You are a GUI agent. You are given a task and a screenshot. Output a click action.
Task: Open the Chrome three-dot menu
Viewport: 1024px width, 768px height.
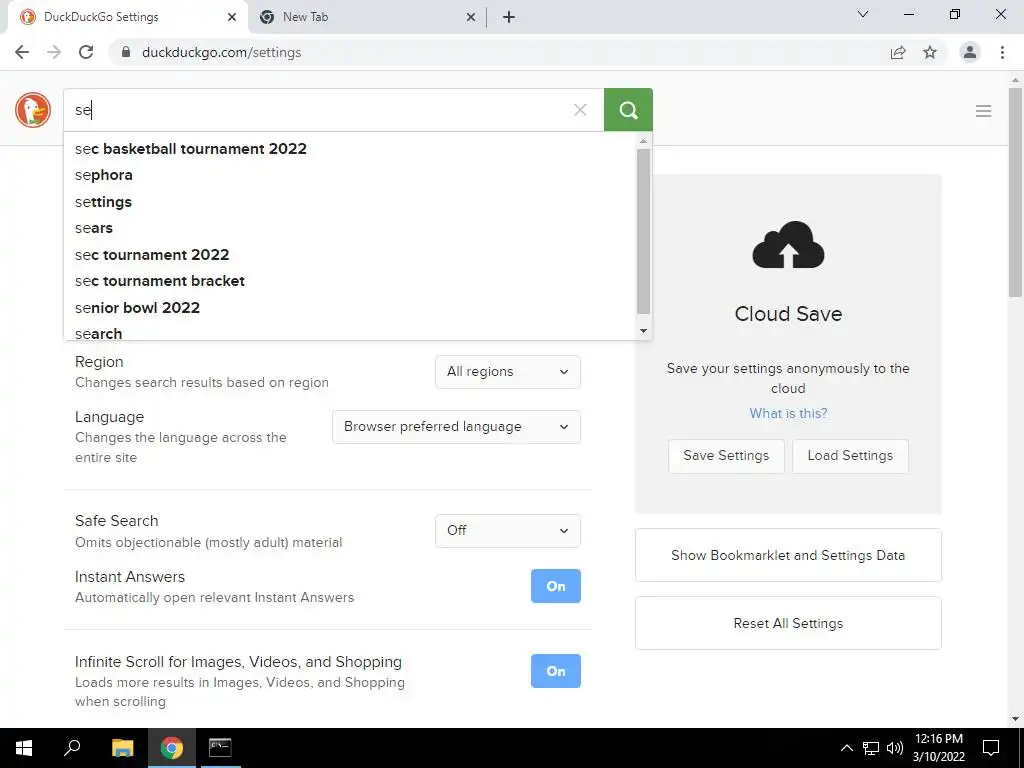click(x=1002, y=52)
